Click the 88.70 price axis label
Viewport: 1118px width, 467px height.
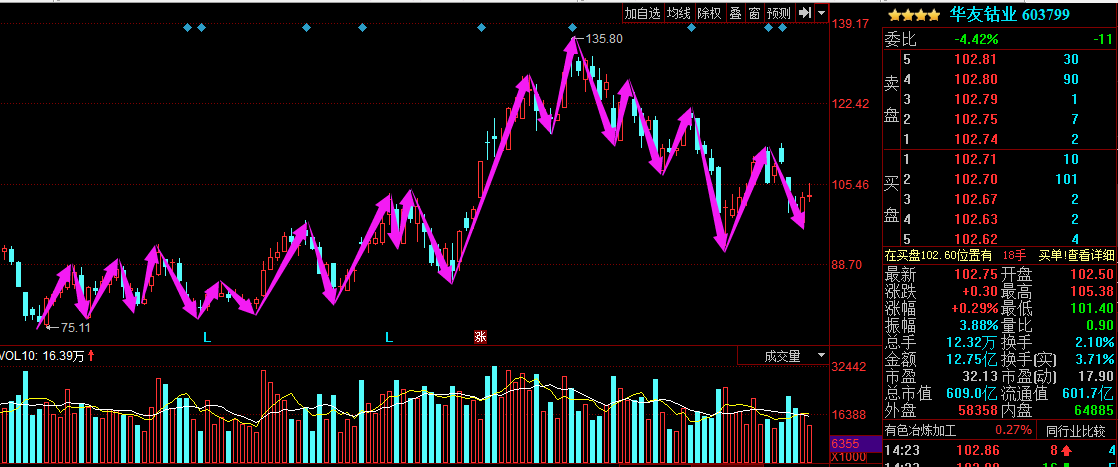coord(847,265)
